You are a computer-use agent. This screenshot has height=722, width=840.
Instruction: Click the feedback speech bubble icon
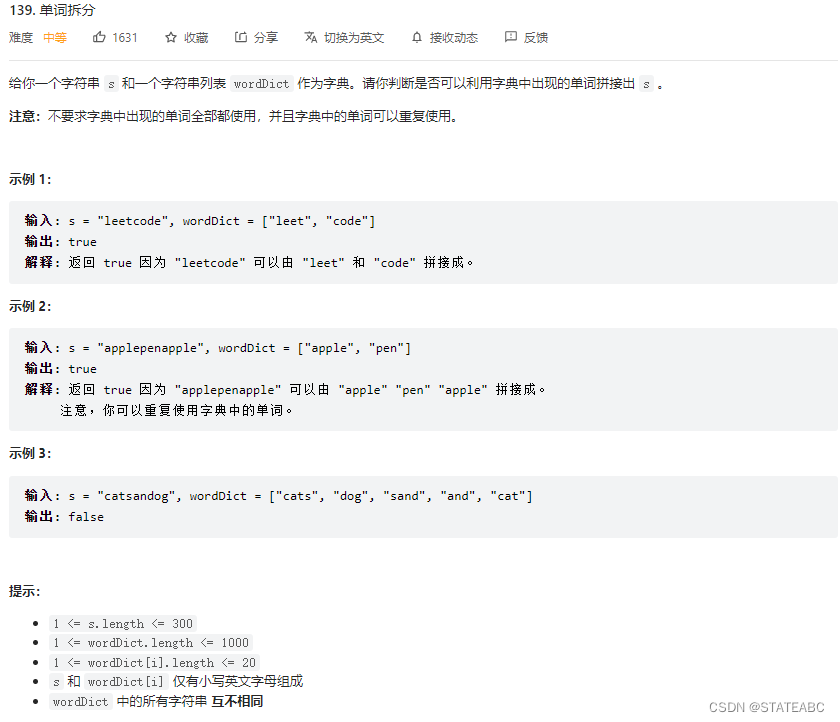point(511,37)
